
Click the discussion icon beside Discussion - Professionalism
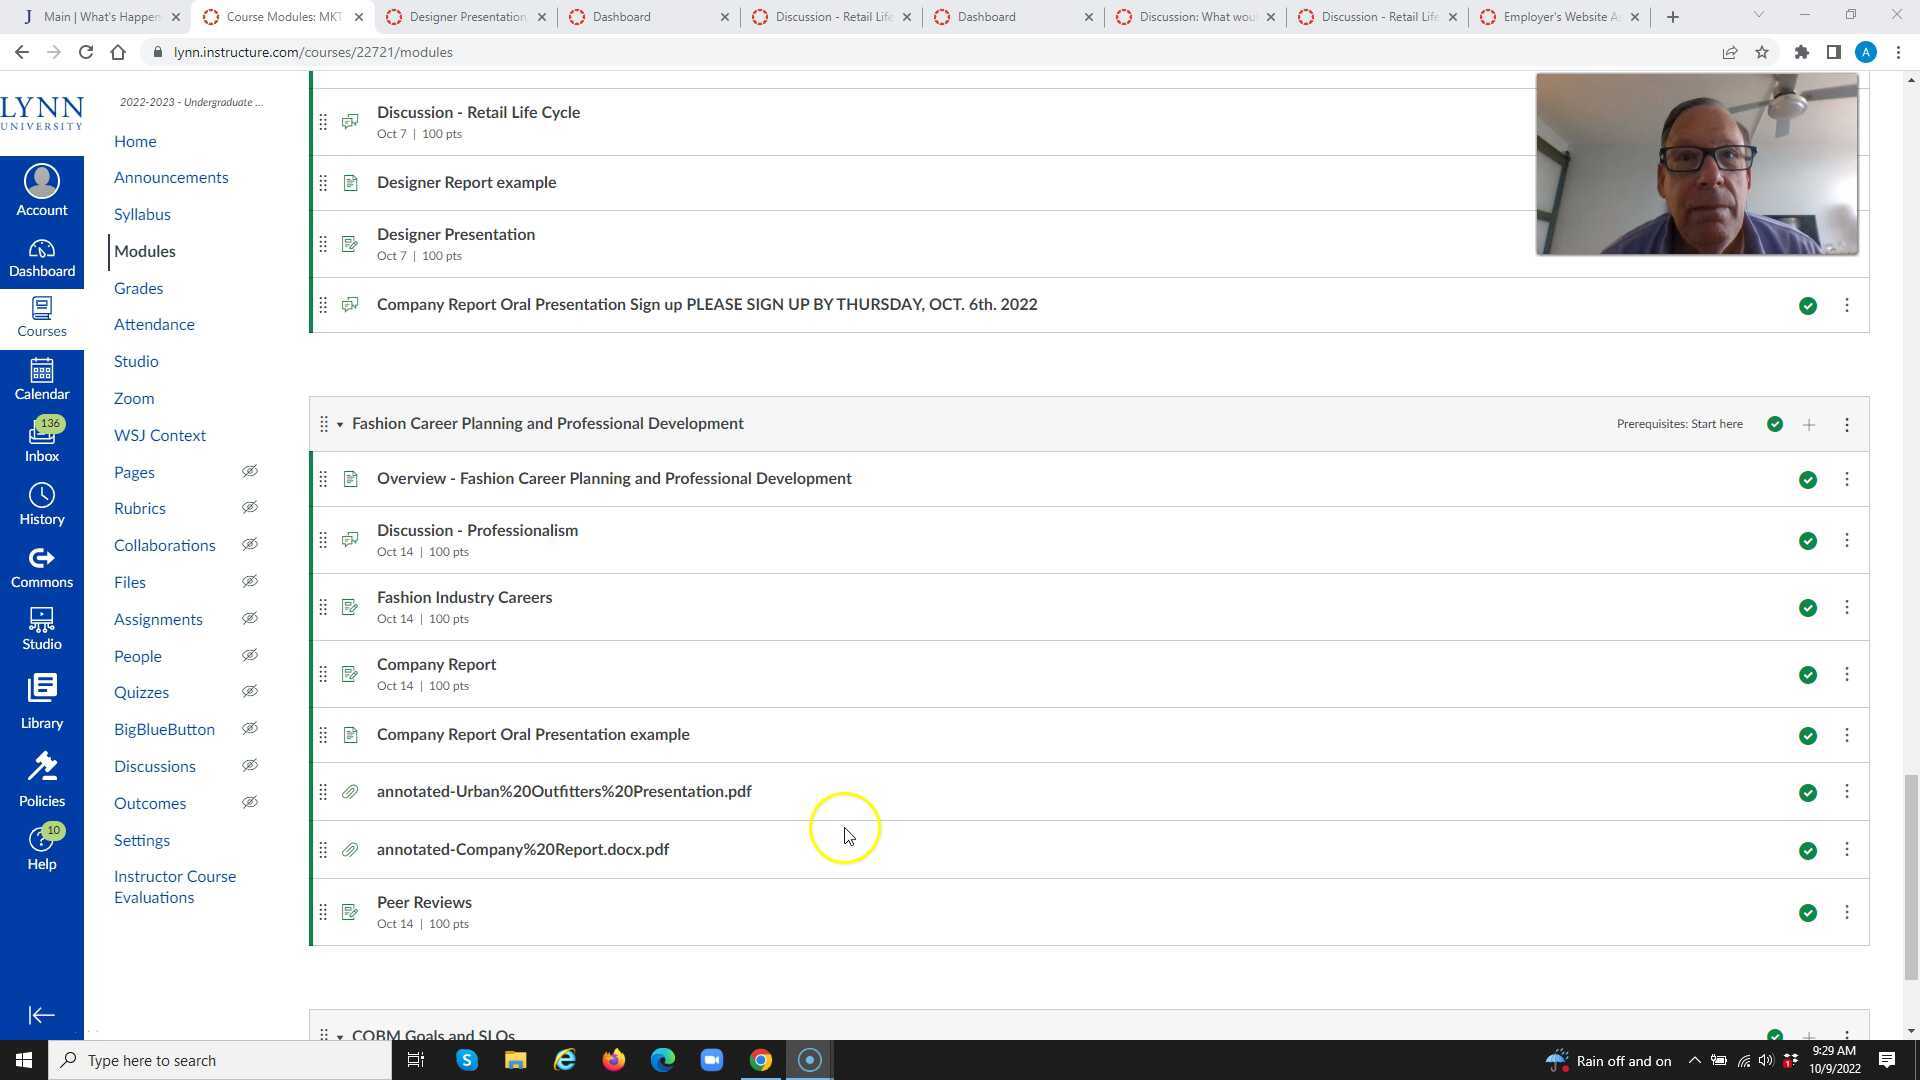tap(350, 540)
